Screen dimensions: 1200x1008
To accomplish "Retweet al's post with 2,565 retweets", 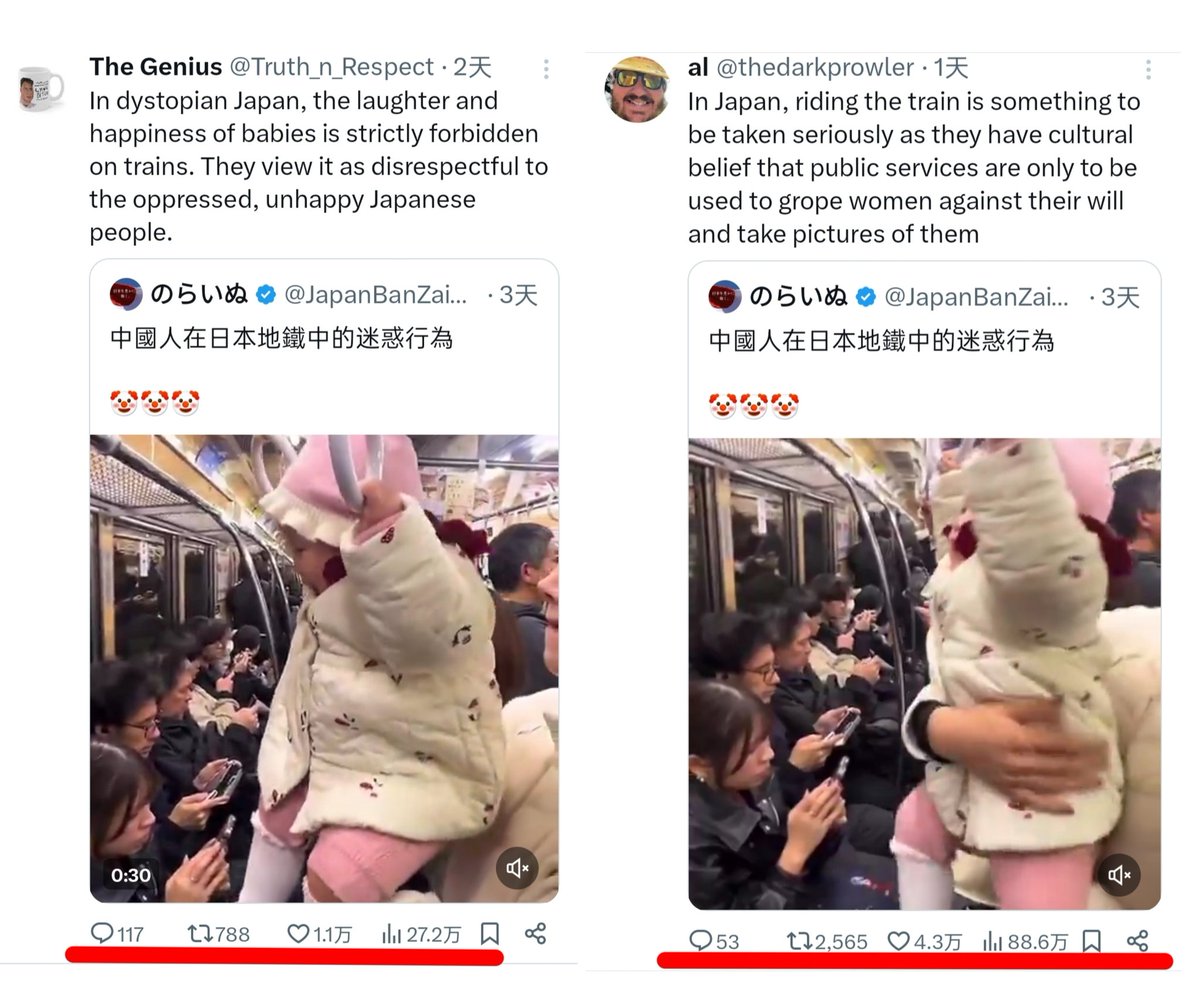I will (827, 941).
